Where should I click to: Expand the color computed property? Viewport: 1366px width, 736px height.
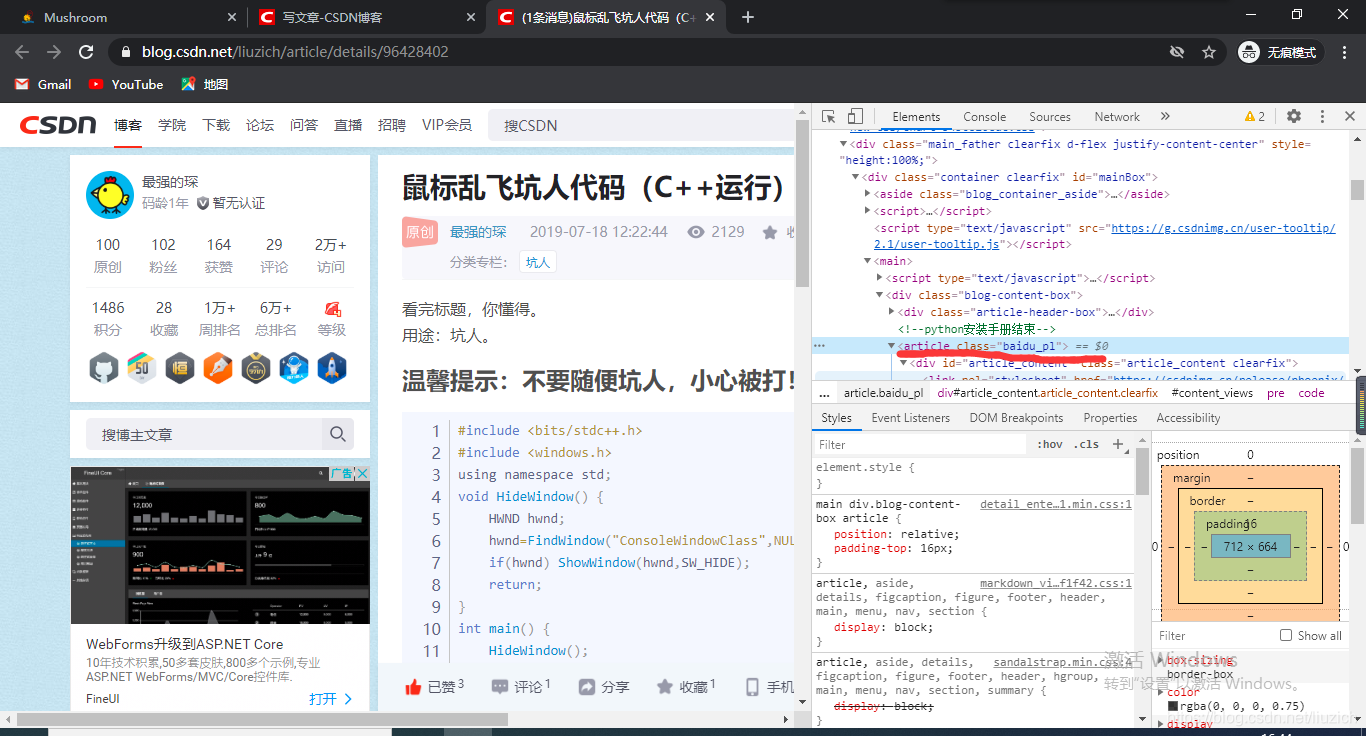point(1162,691)
